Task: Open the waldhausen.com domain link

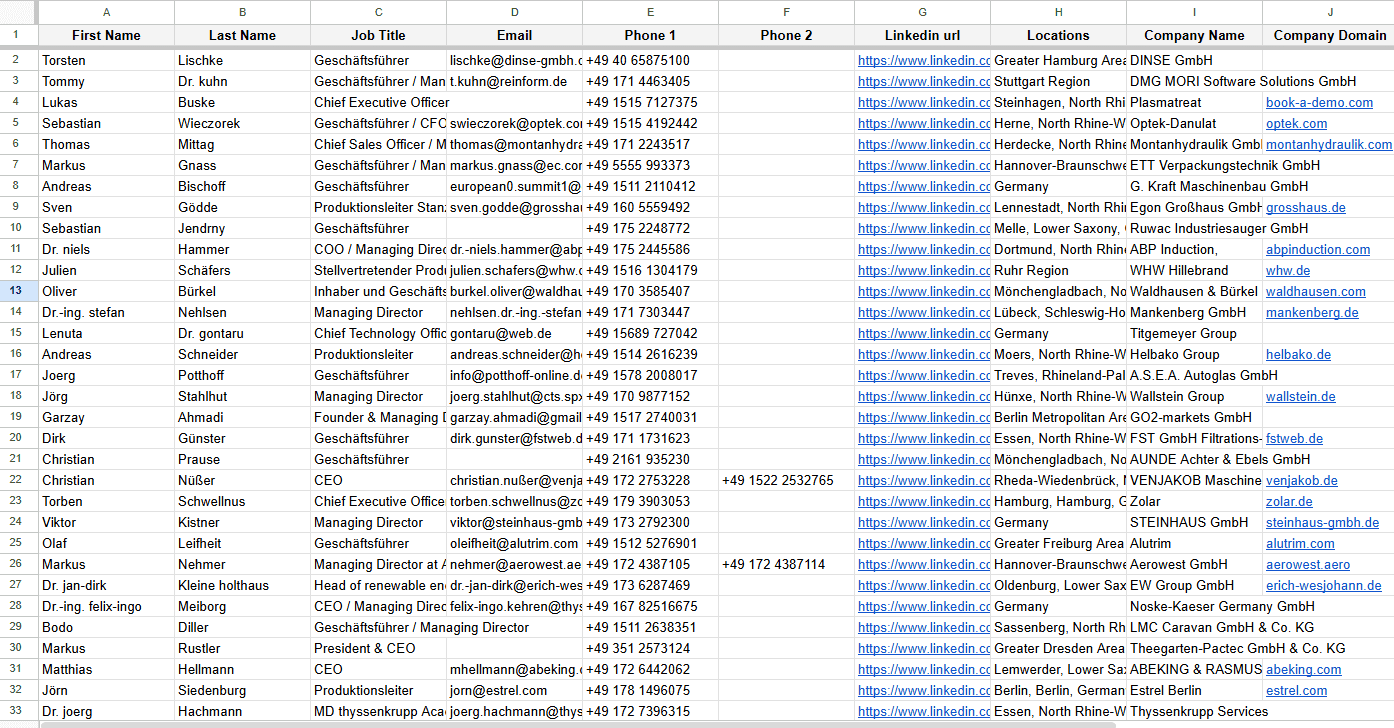Action: 1315,291
